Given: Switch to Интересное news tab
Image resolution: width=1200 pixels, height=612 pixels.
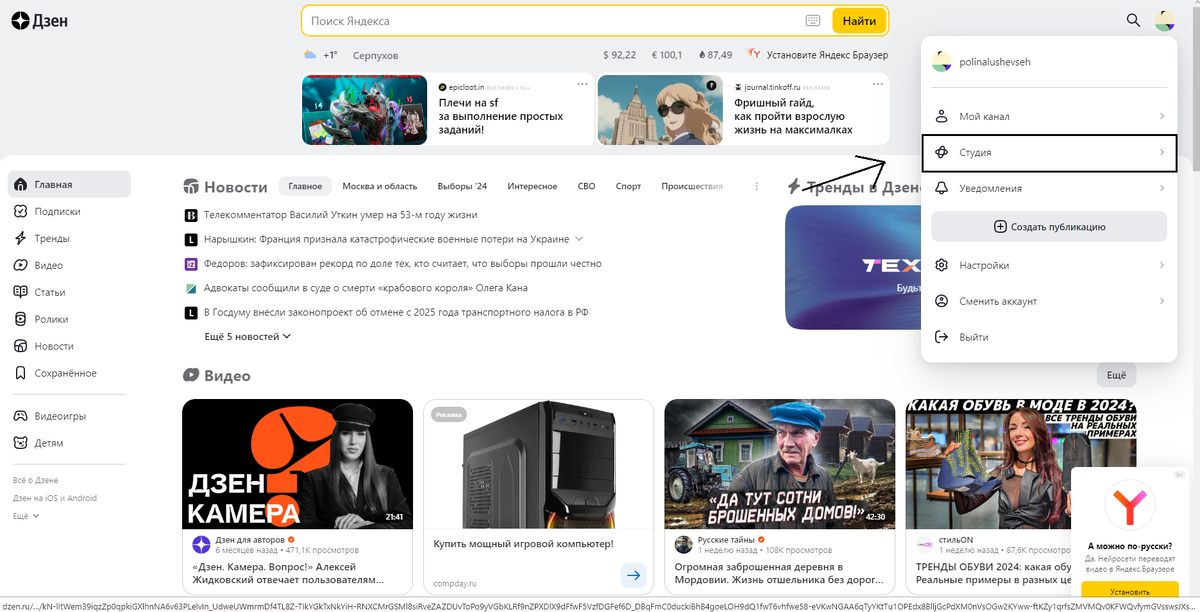Looking at the screenshot, I should pyautogui.click(x=532, y=186).
